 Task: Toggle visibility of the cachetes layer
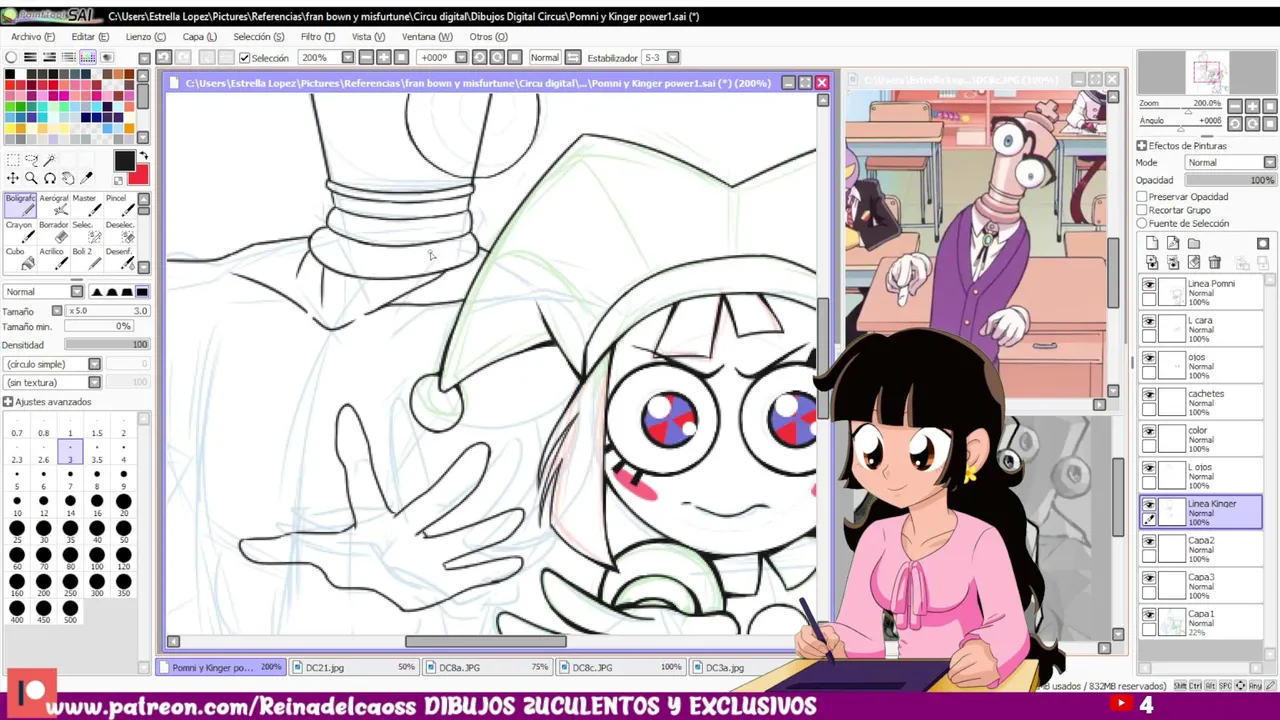(x=1149, y=395)
